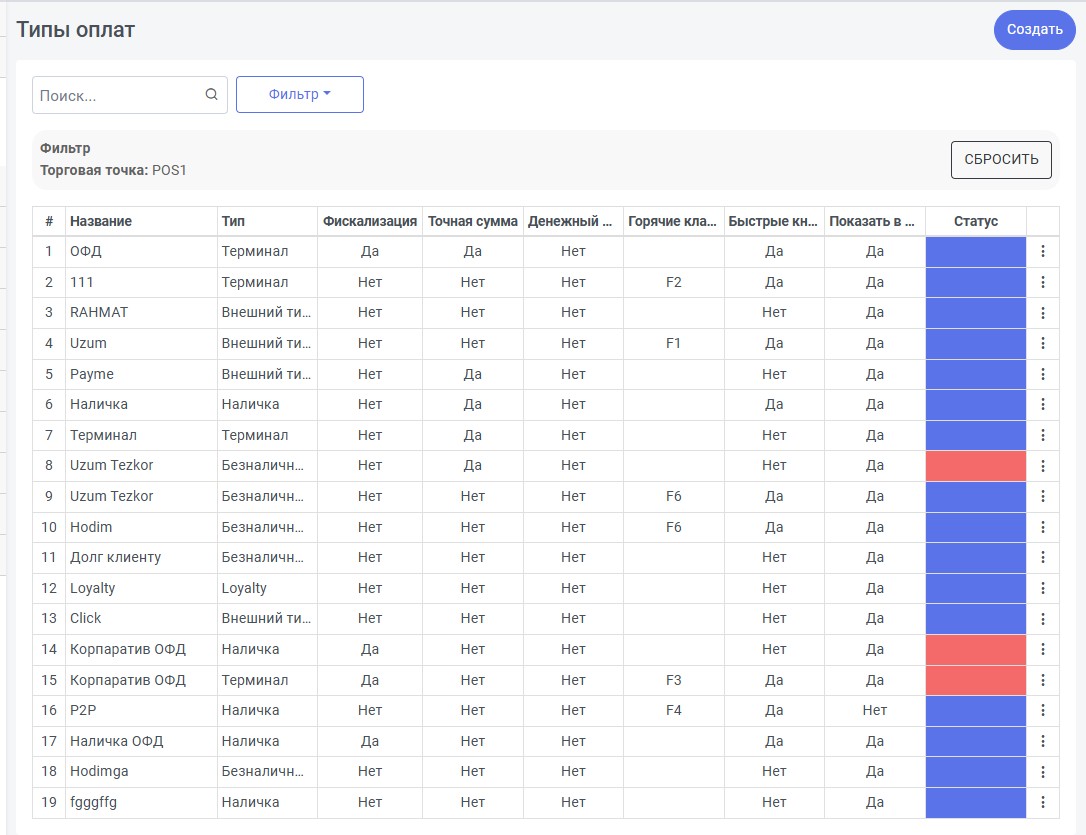
Task: Click the Payme name cell
Action: click(x=141, y=374)
